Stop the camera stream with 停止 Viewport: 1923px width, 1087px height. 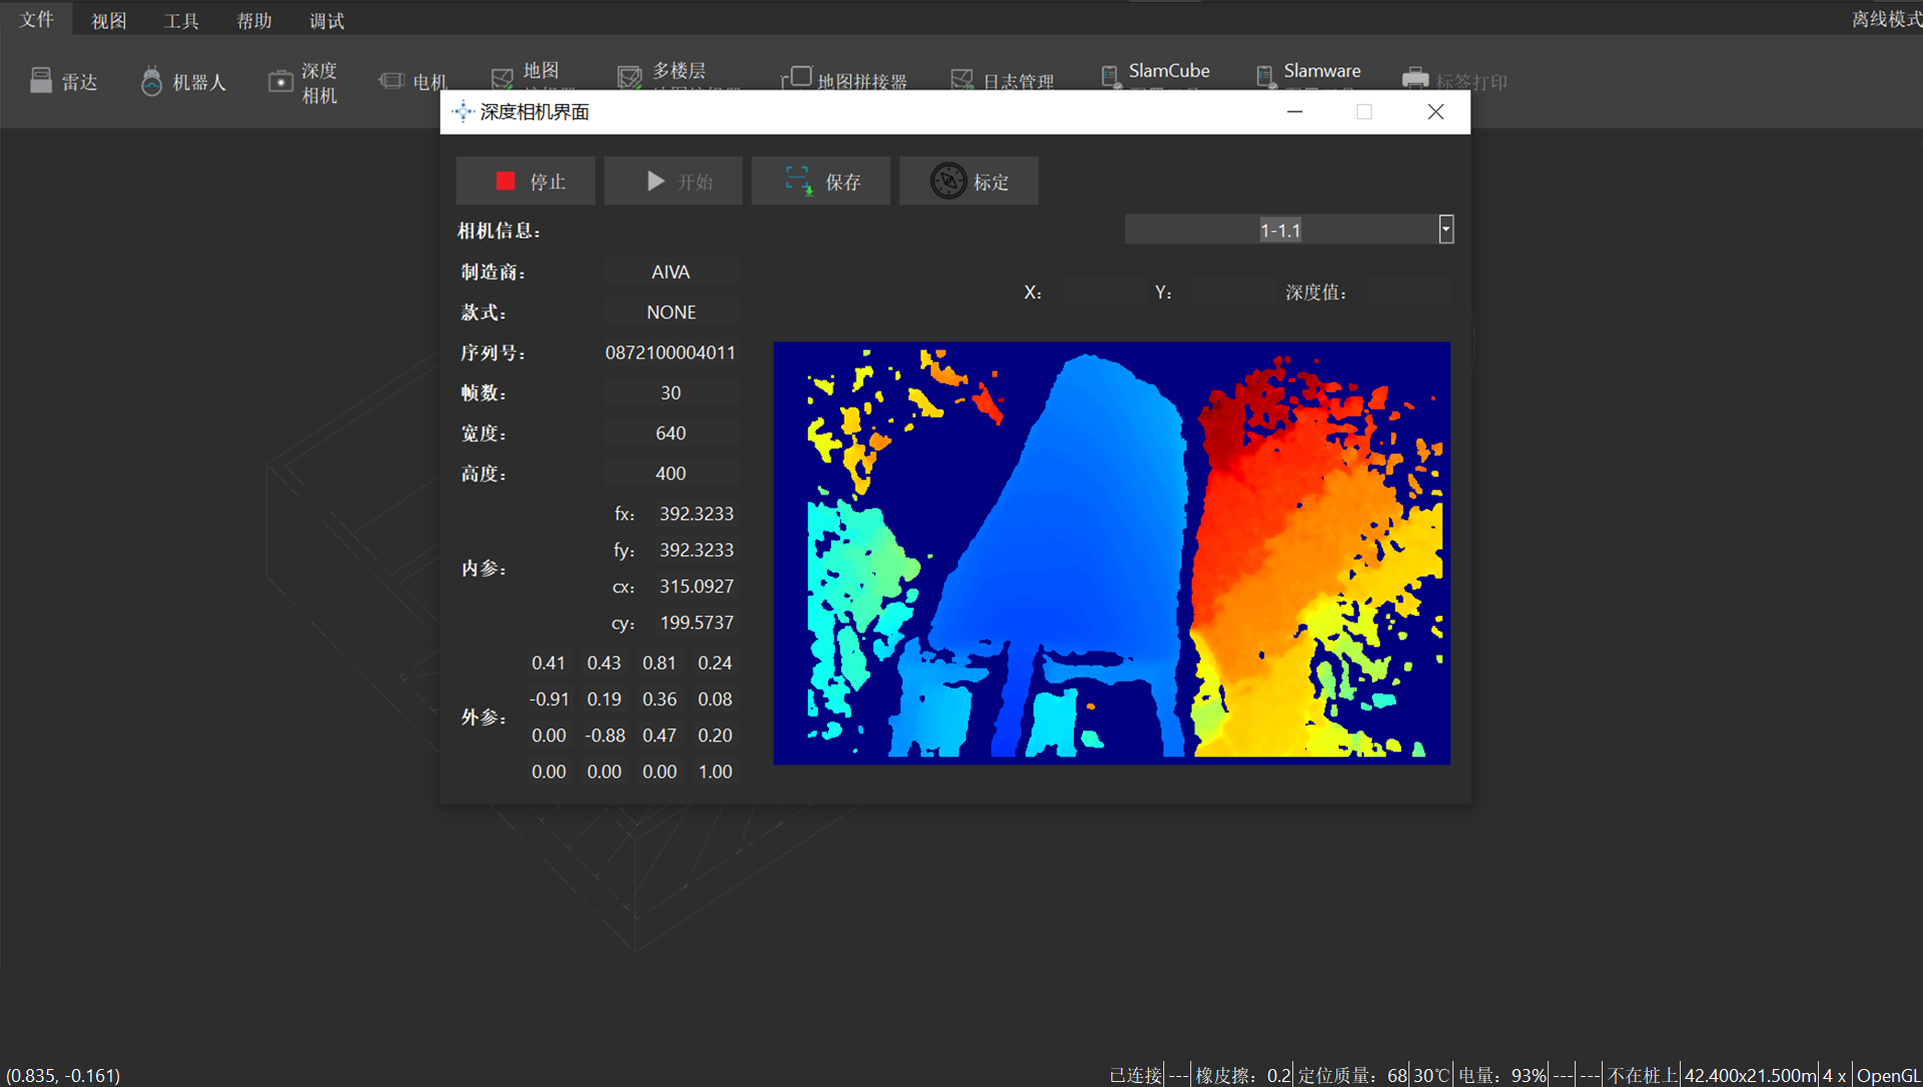click(x=525, y=181)
